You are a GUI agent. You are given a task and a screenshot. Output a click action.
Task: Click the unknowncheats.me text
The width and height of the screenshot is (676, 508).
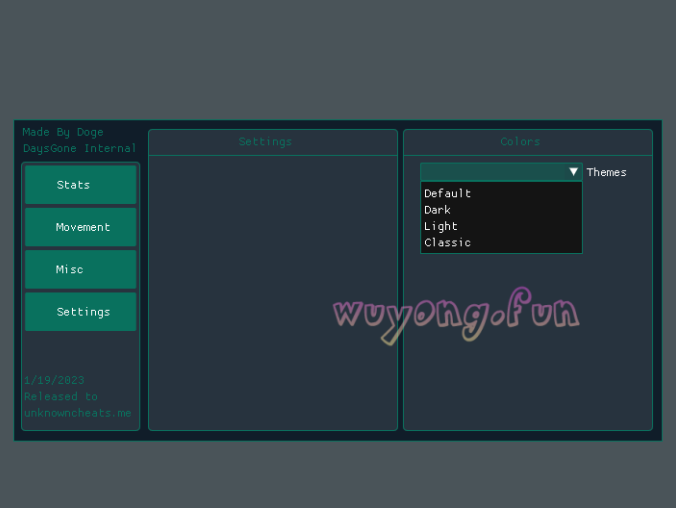coord(78,413)
